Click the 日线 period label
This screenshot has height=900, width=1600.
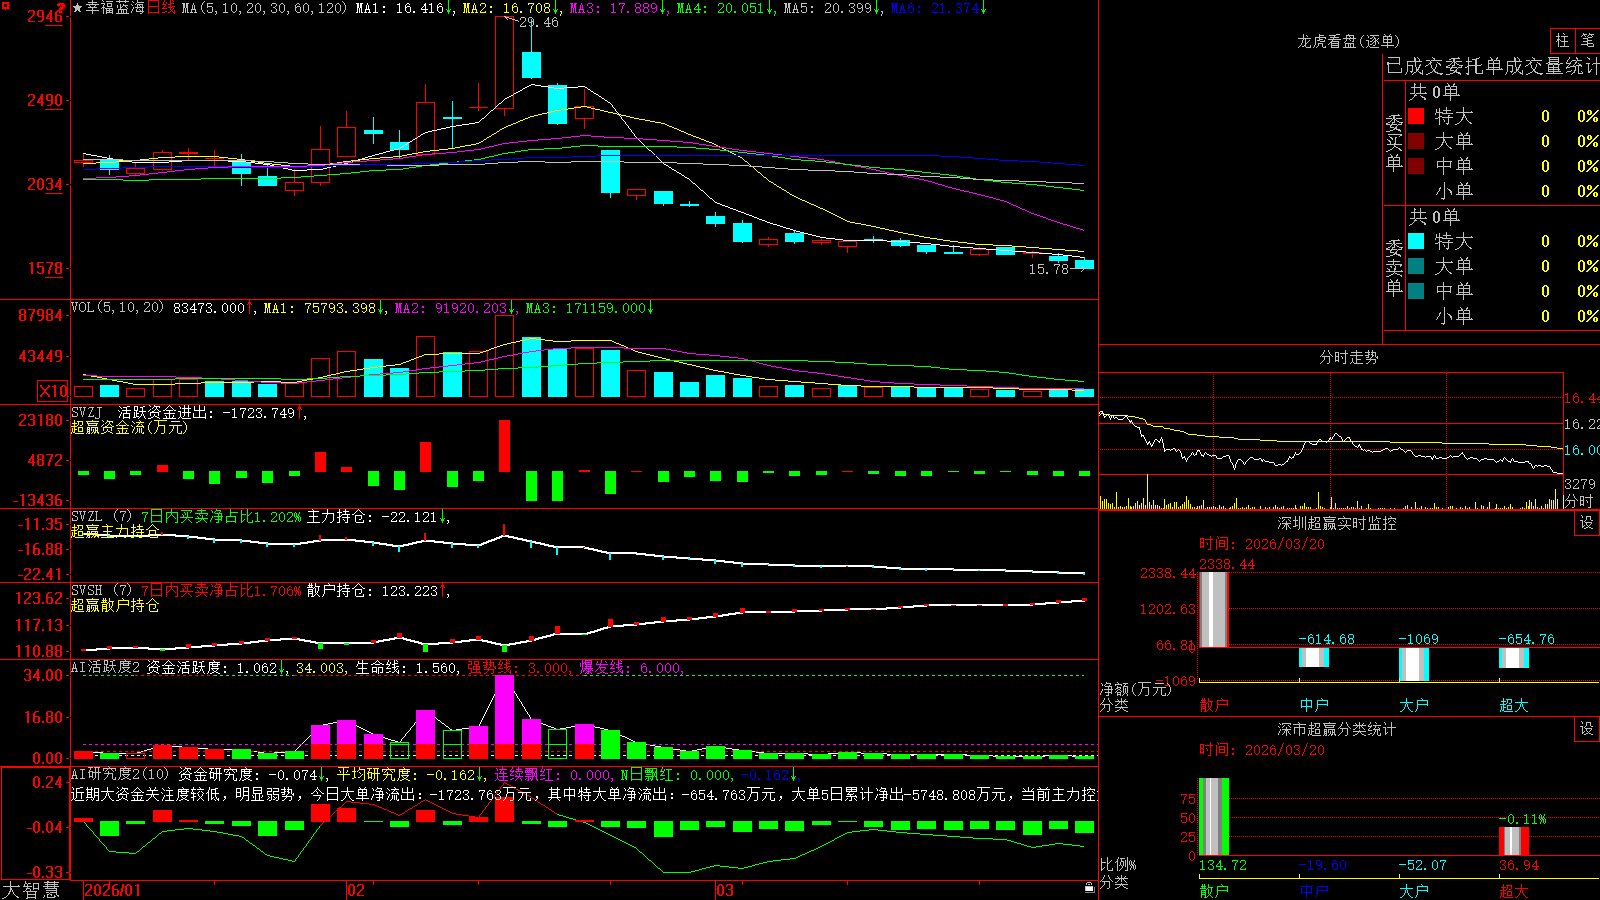pyautogui.click(x=161, y=8)
